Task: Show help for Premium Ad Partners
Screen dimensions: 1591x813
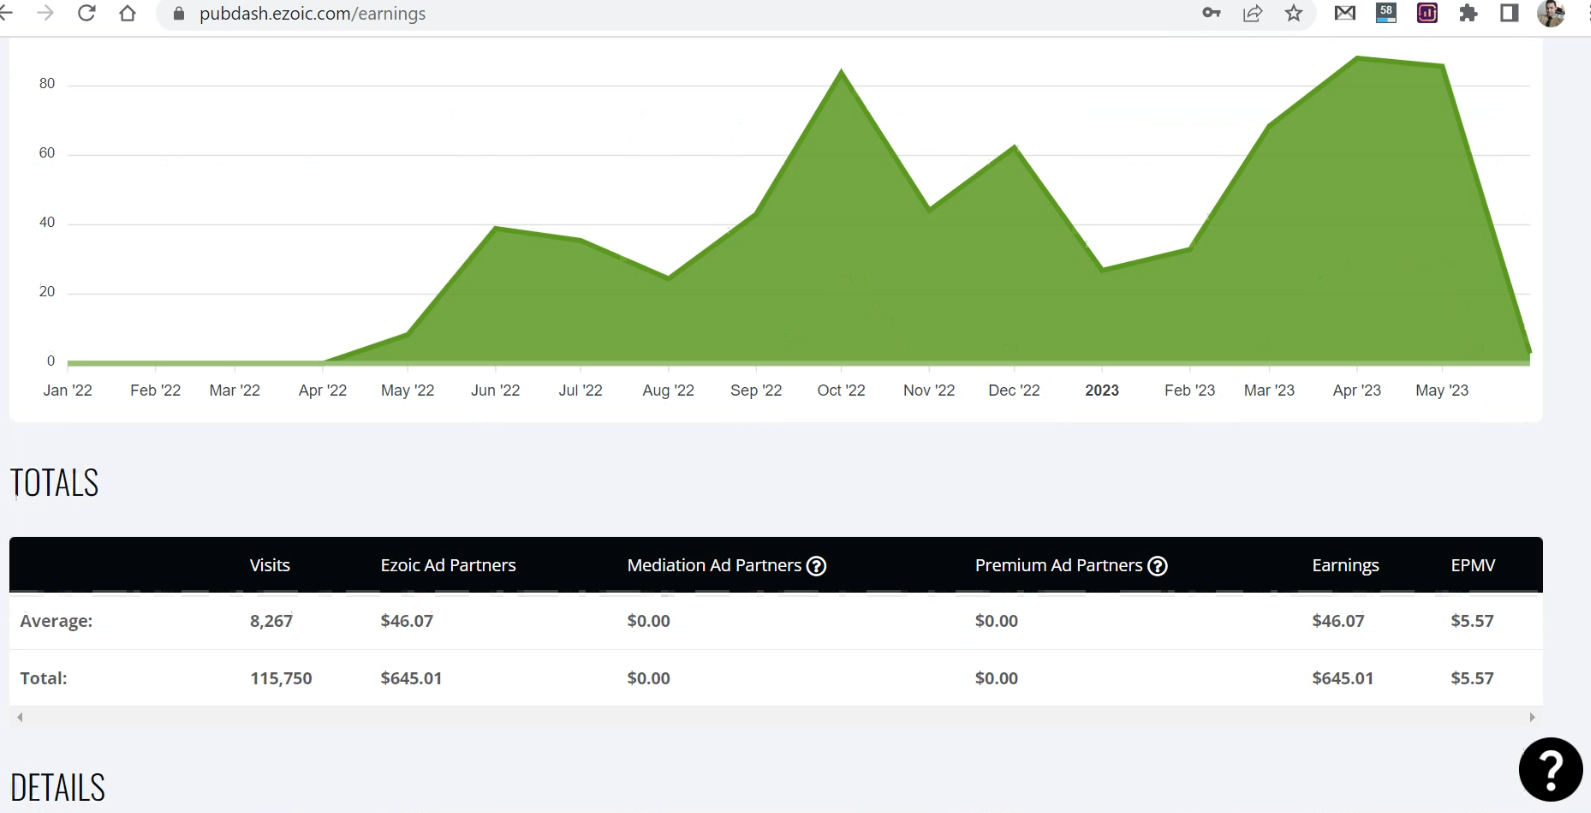Action: coord(1157,566)
